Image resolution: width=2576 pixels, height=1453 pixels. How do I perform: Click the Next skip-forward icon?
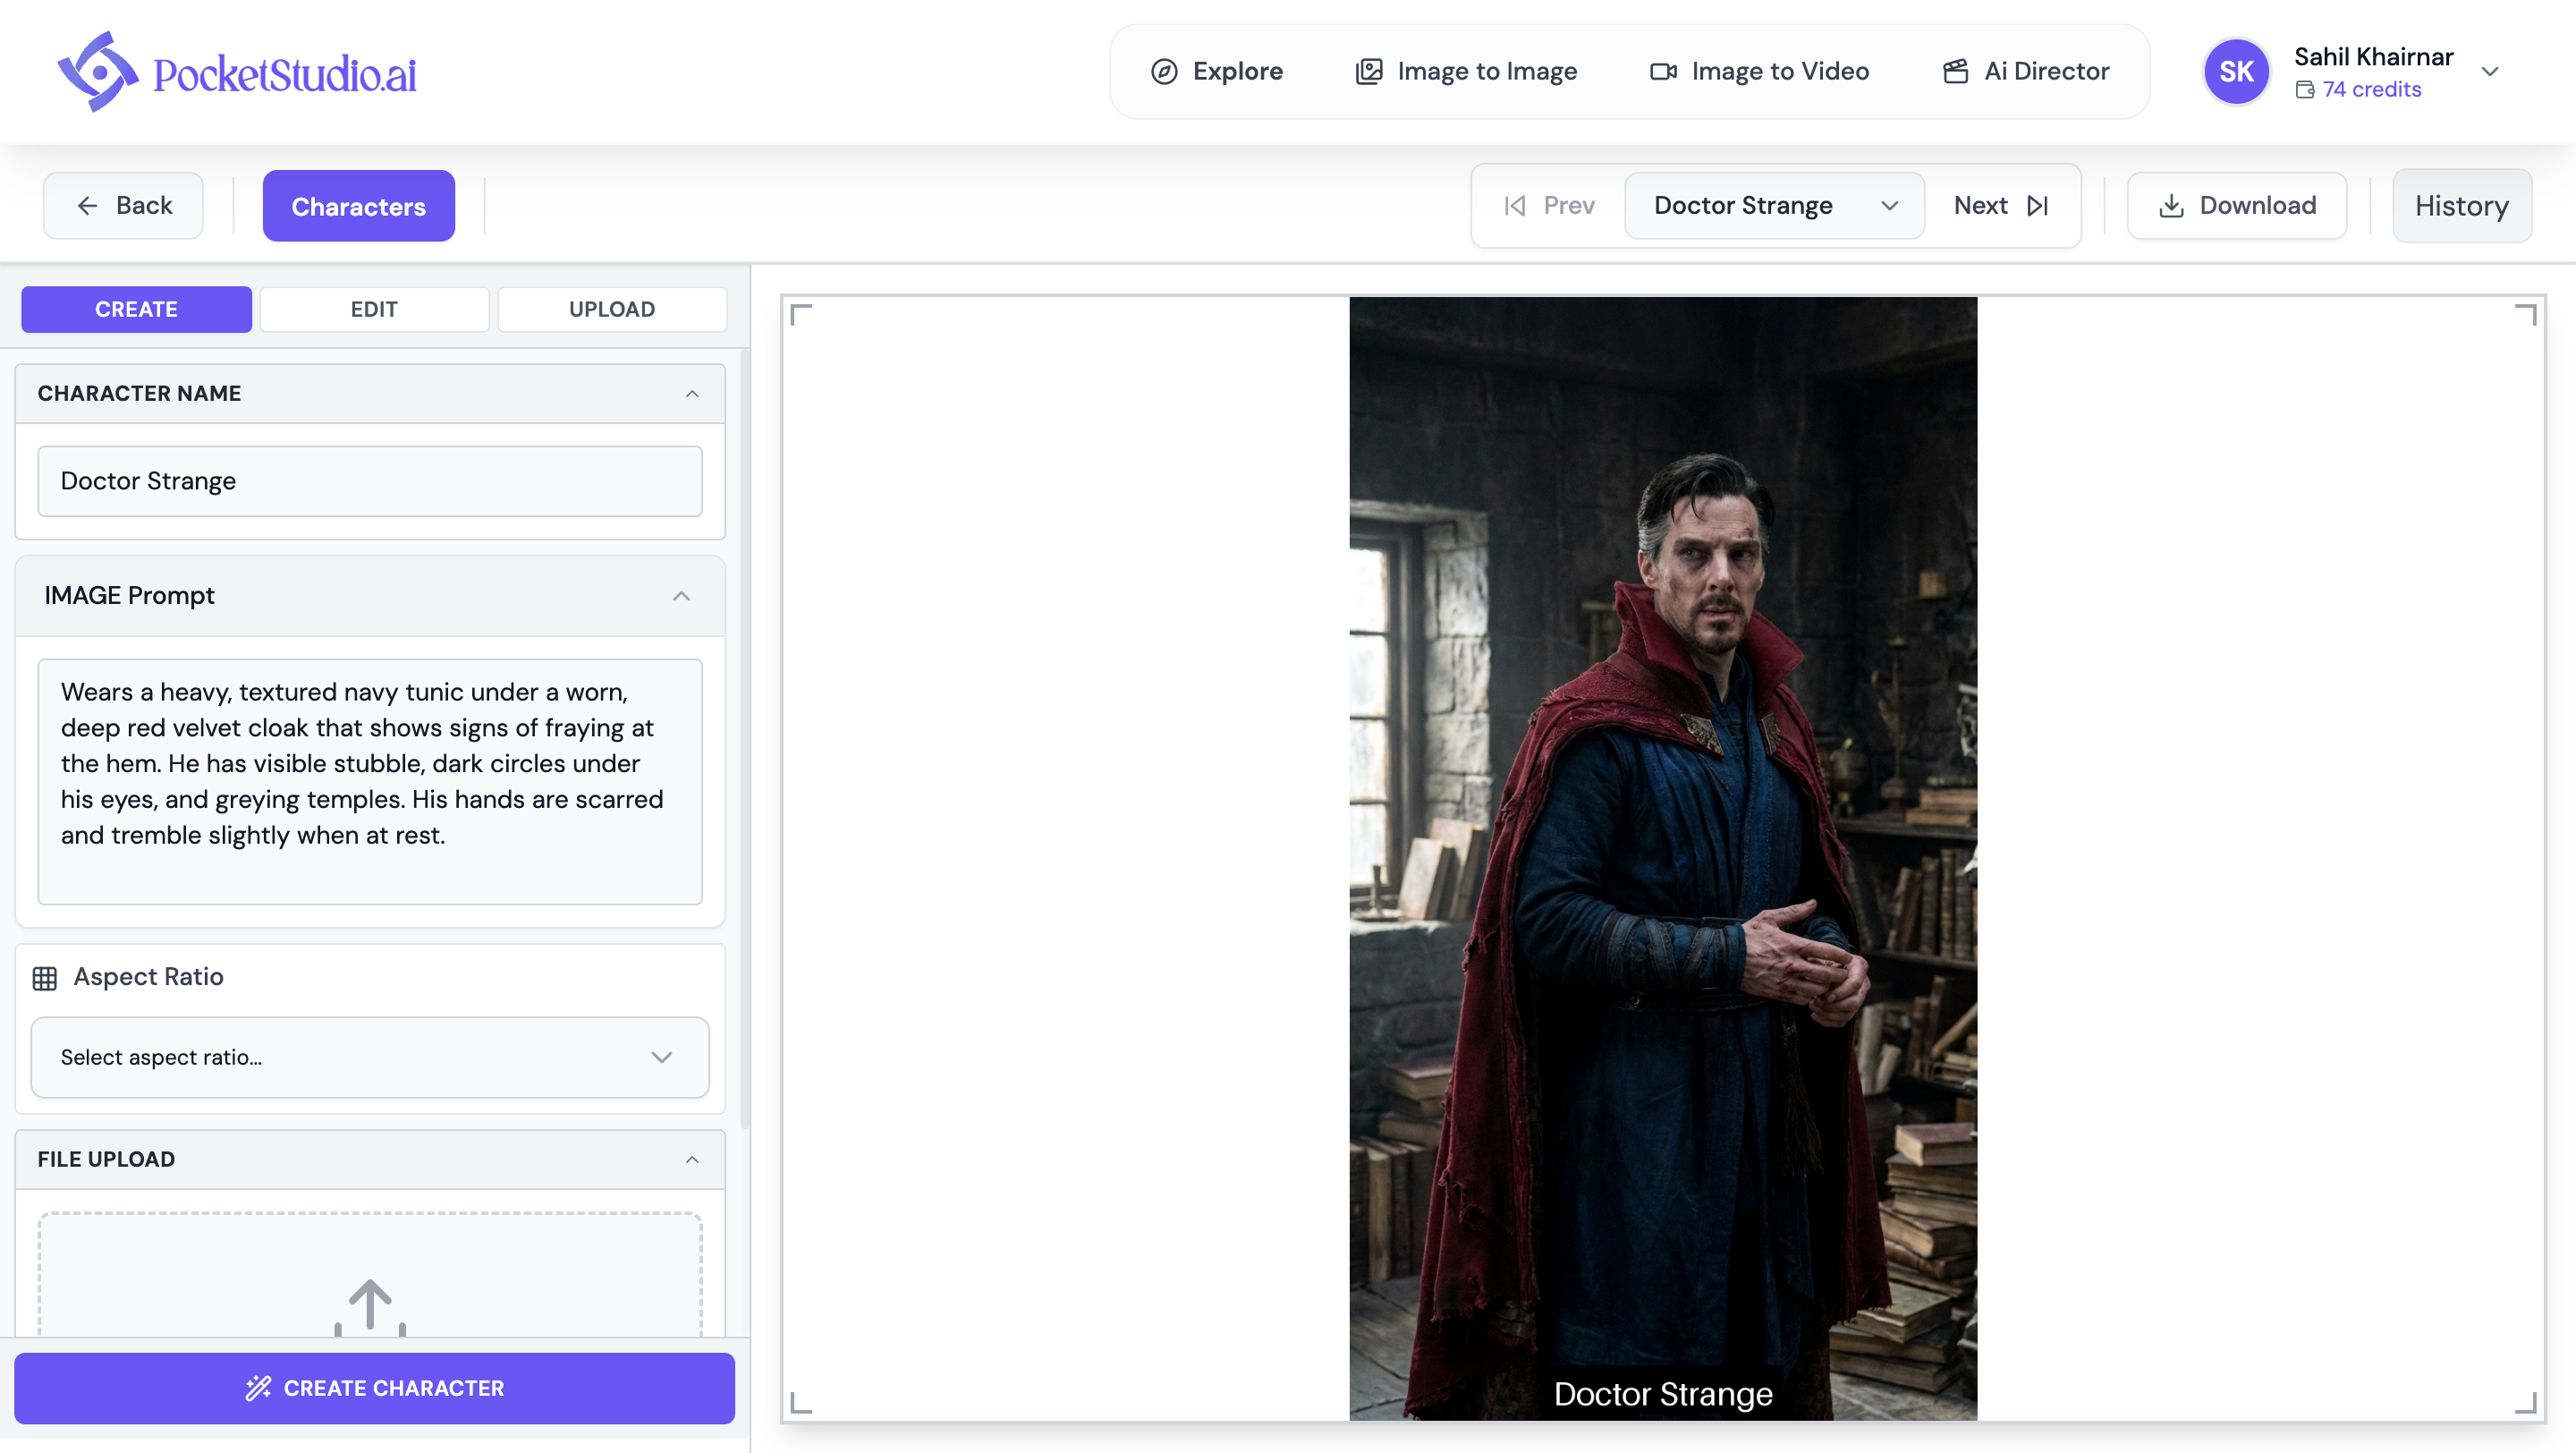[x=2037, y=206]
